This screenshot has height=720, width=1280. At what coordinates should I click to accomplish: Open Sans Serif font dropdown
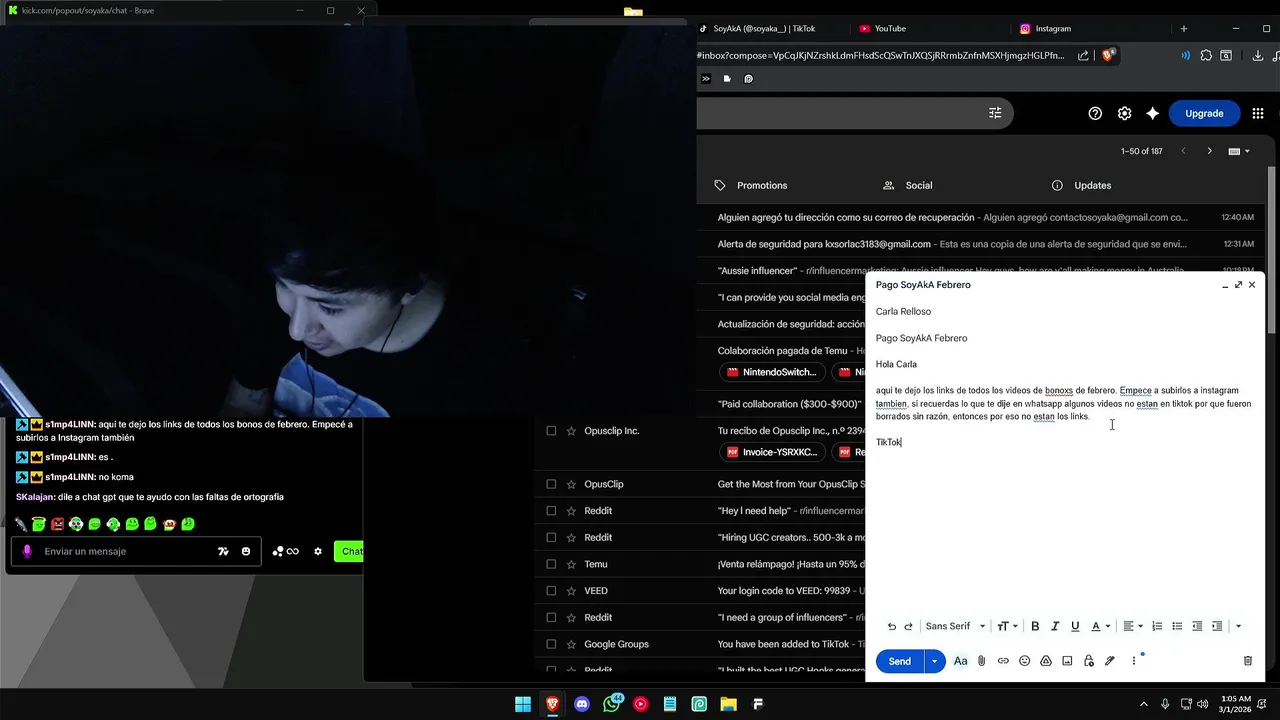pyautogui.click(x=955, y=627)
